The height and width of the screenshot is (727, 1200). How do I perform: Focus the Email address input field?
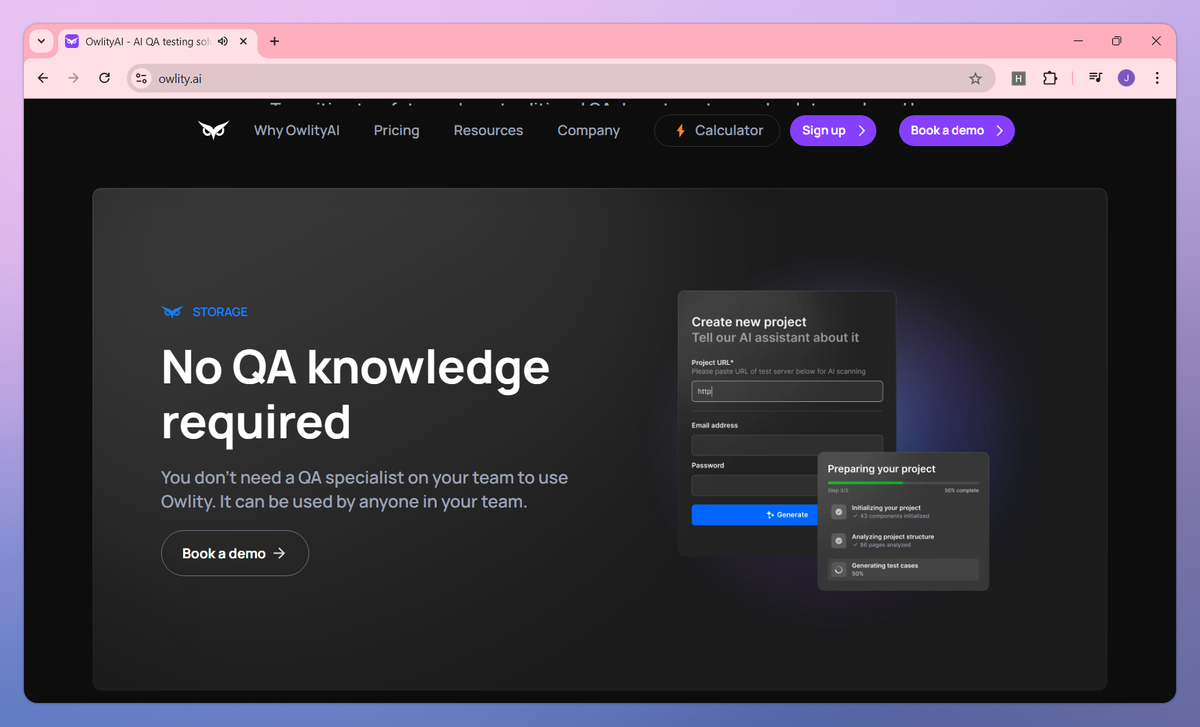[x=787, y=445]
